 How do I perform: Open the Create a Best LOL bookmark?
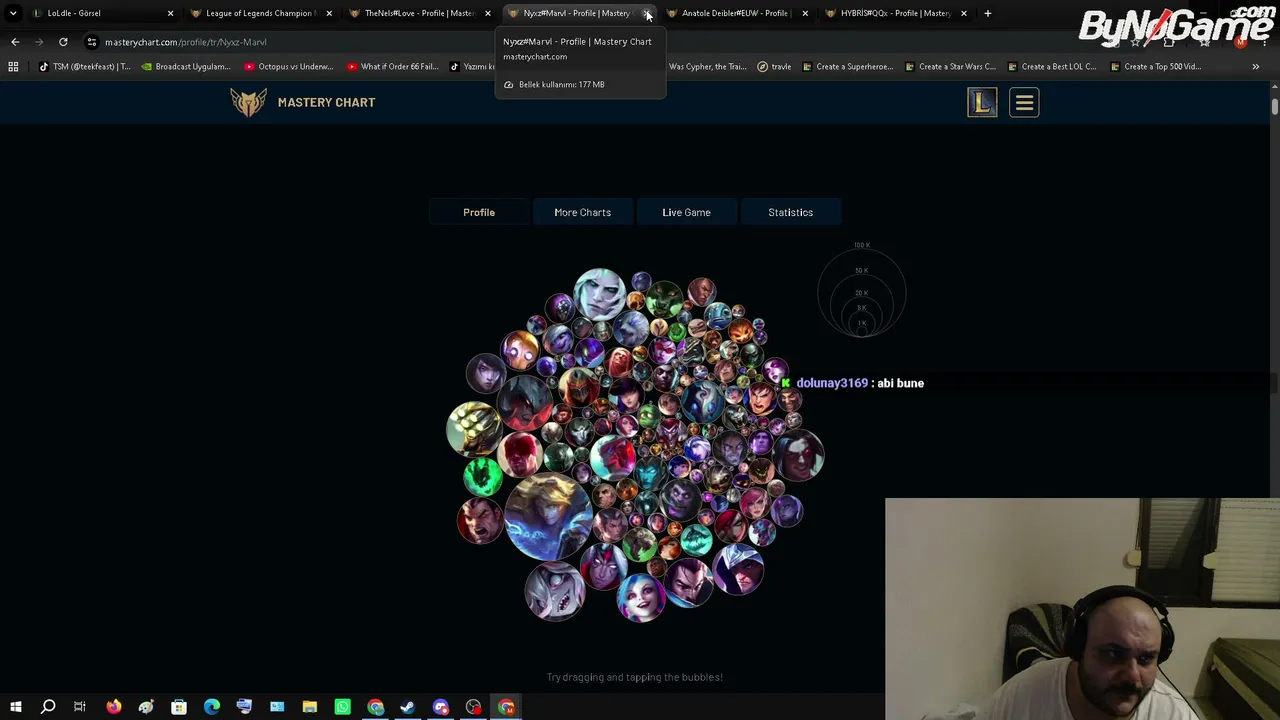[1052, 67]
